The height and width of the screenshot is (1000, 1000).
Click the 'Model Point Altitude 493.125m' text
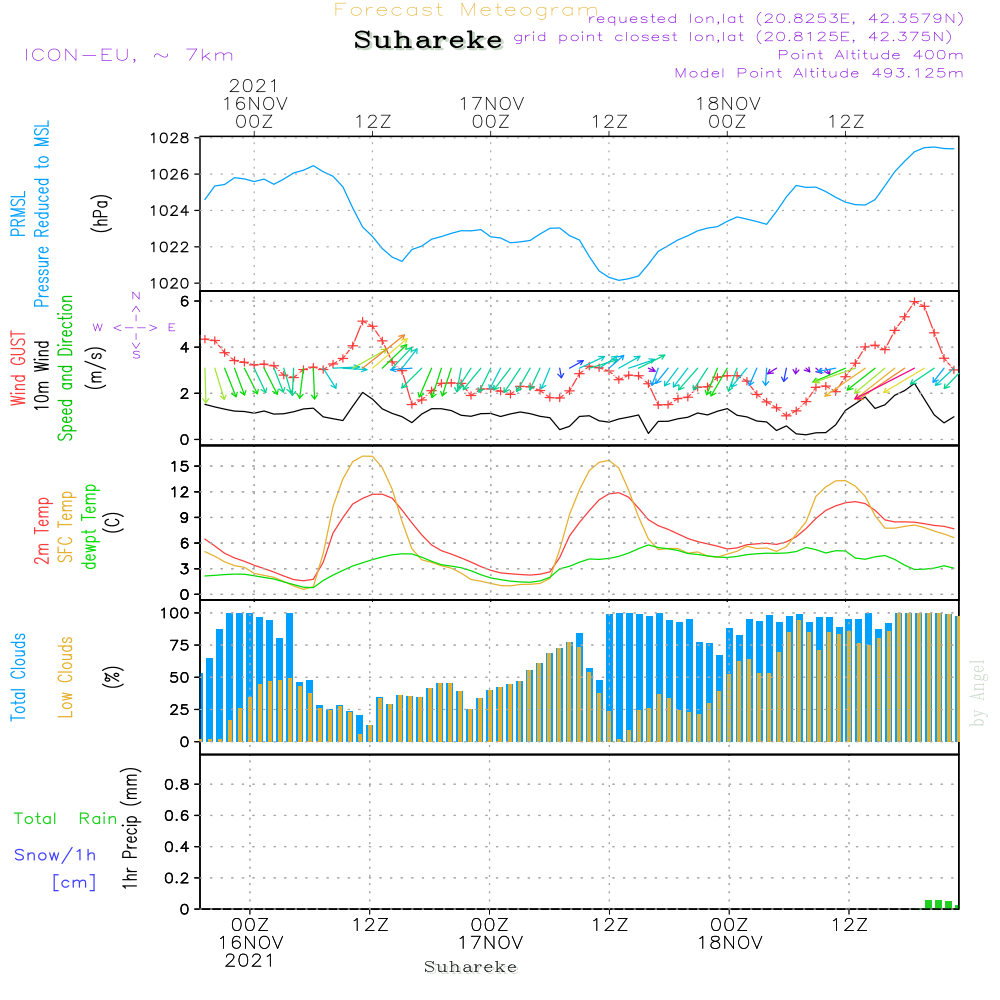[x=819, y=73]
